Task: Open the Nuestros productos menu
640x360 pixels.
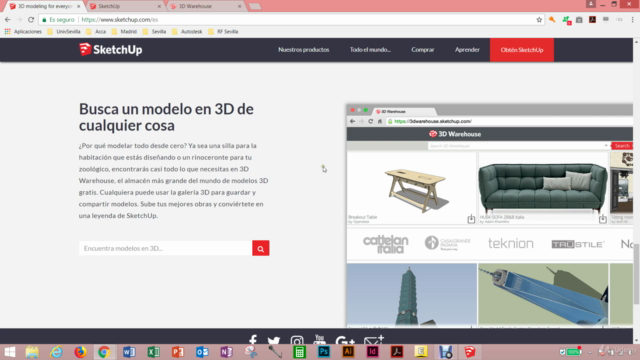Action: (x=304, y=50)
